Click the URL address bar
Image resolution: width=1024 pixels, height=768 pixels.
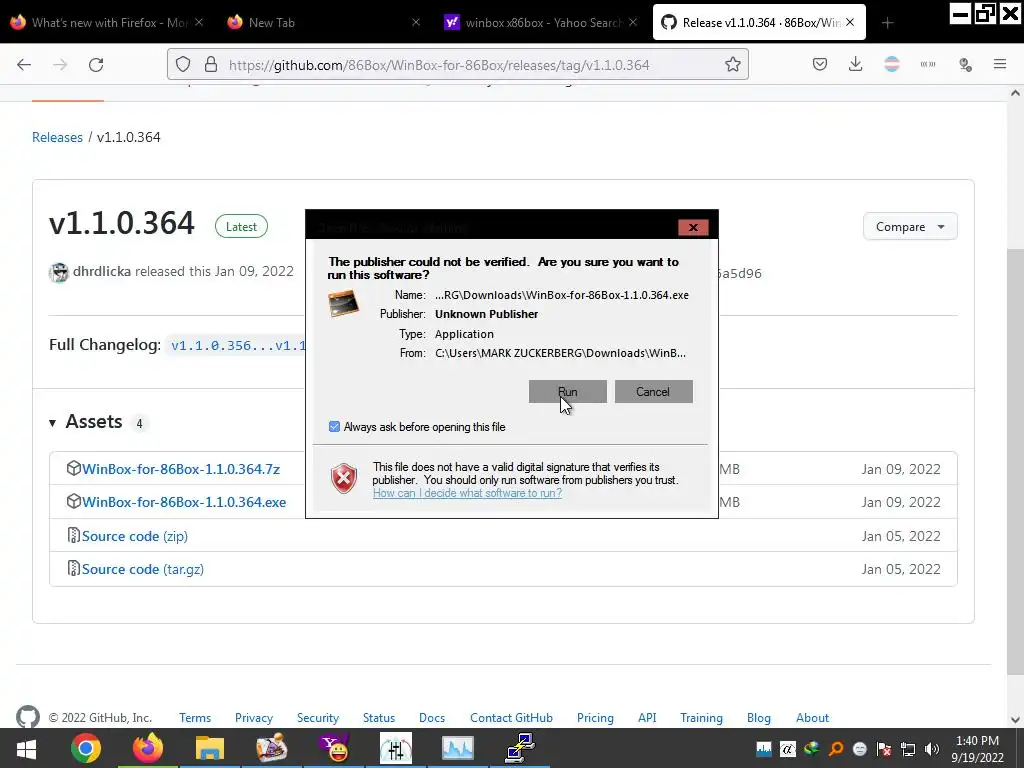(457, 65)
